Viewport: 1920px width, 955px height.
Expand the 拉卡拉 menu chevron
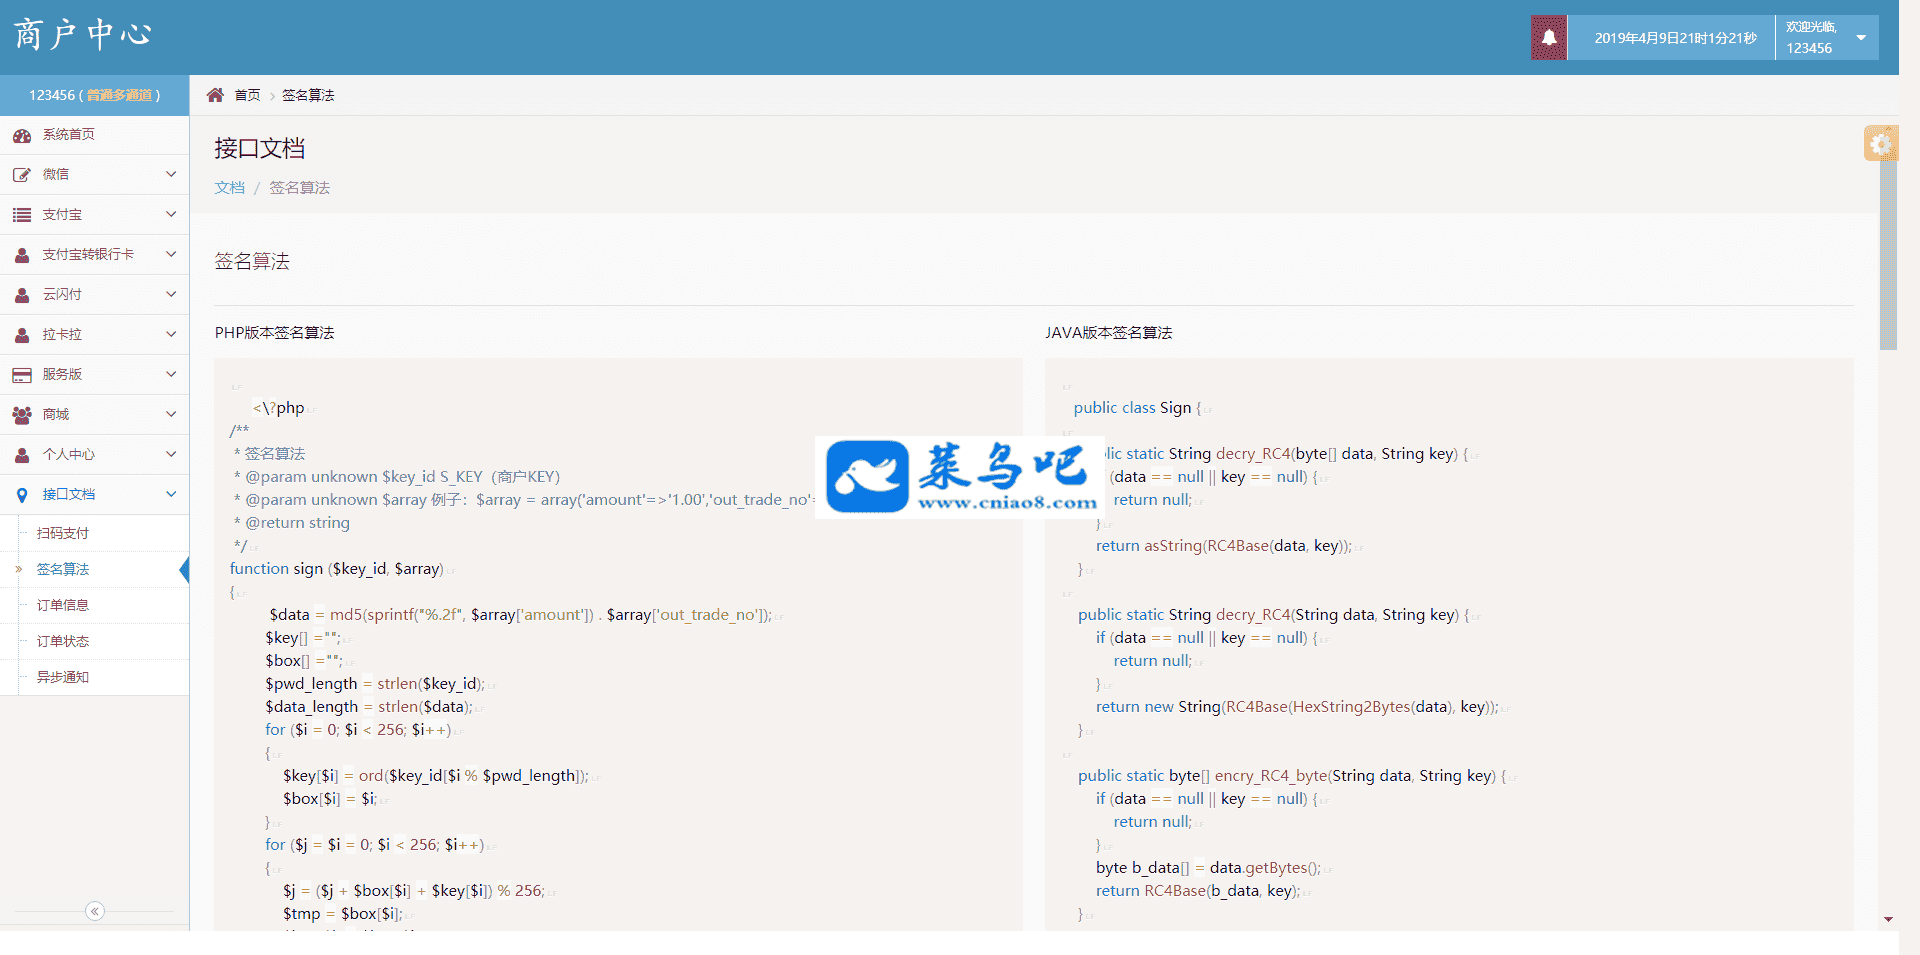click(x=171, y=334)
